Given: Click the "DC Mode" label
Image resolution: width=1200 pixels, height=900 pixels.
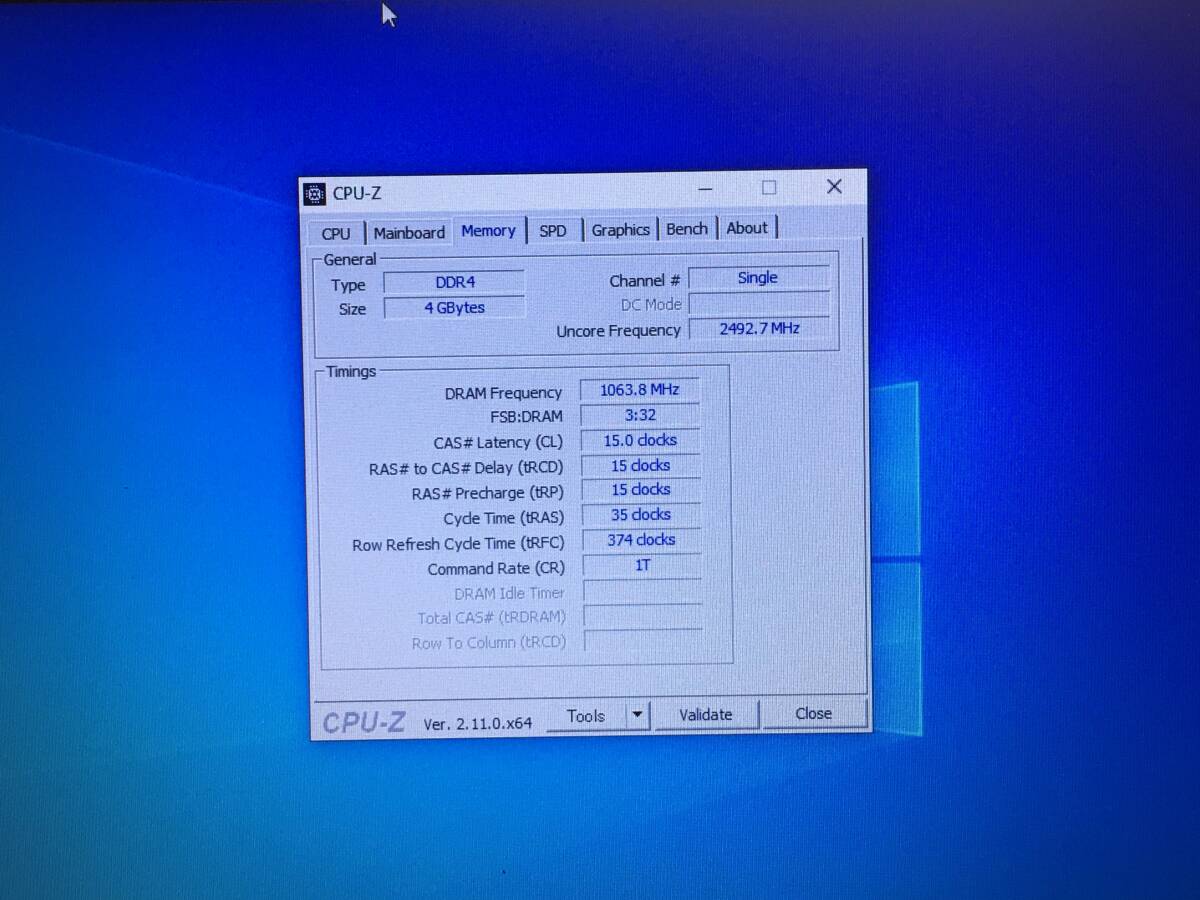Looking at the screenshot, I should tap(651, 305).
